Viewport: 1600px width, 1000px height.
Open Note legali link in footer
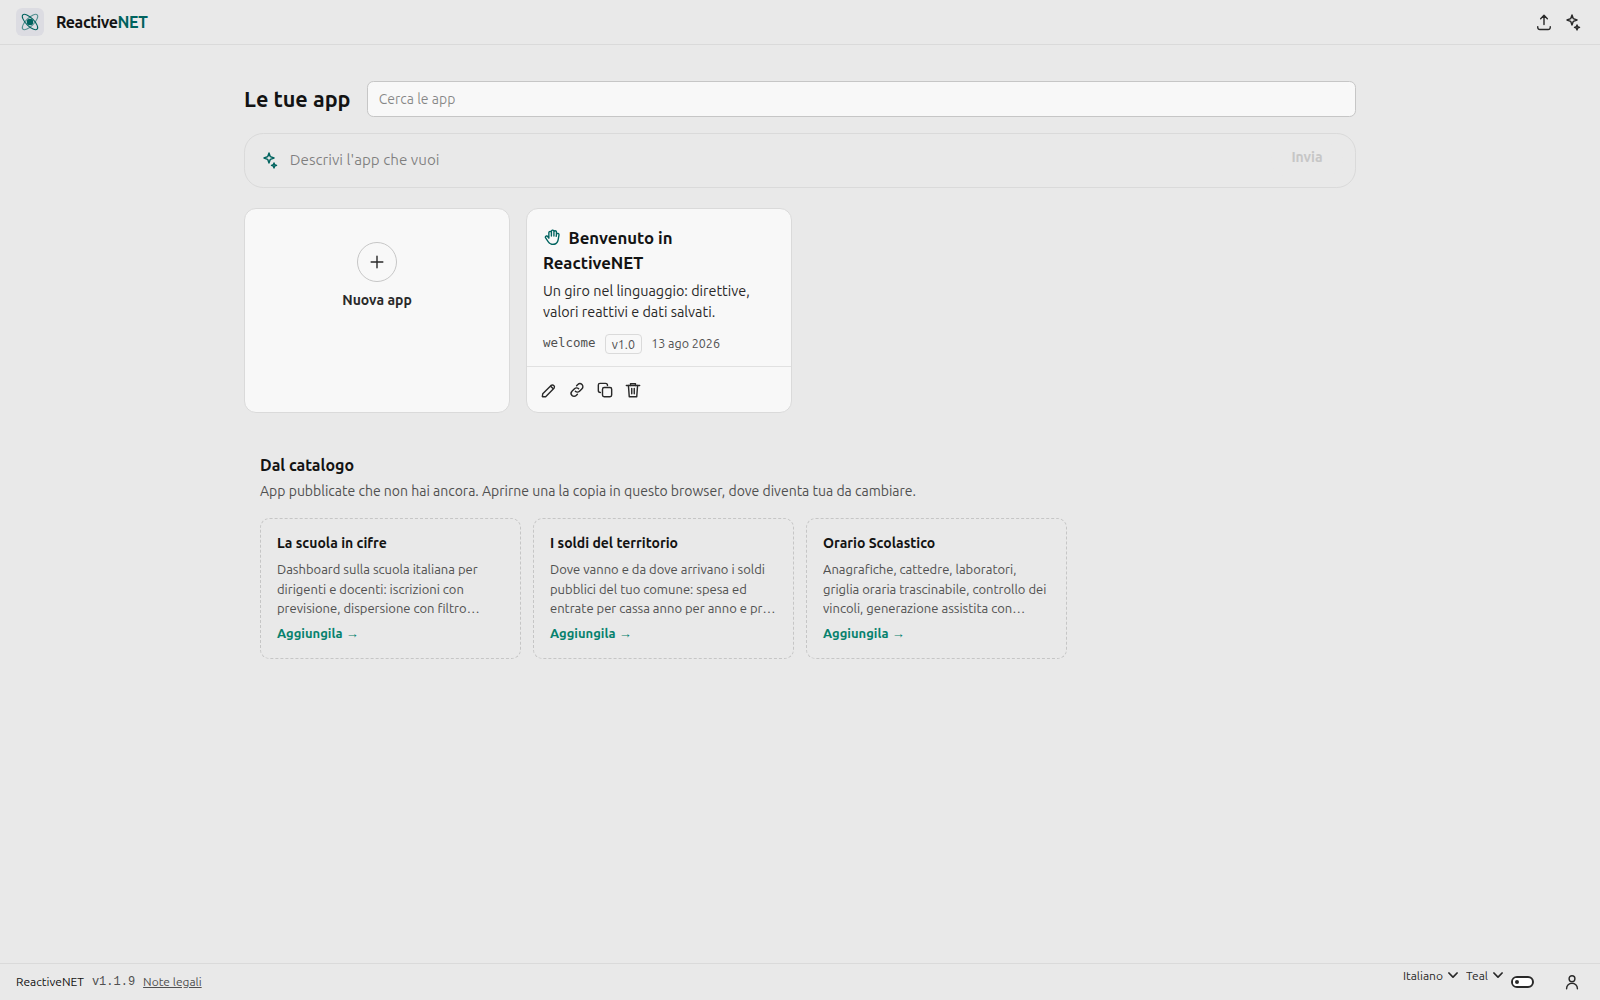coord(172,982)
